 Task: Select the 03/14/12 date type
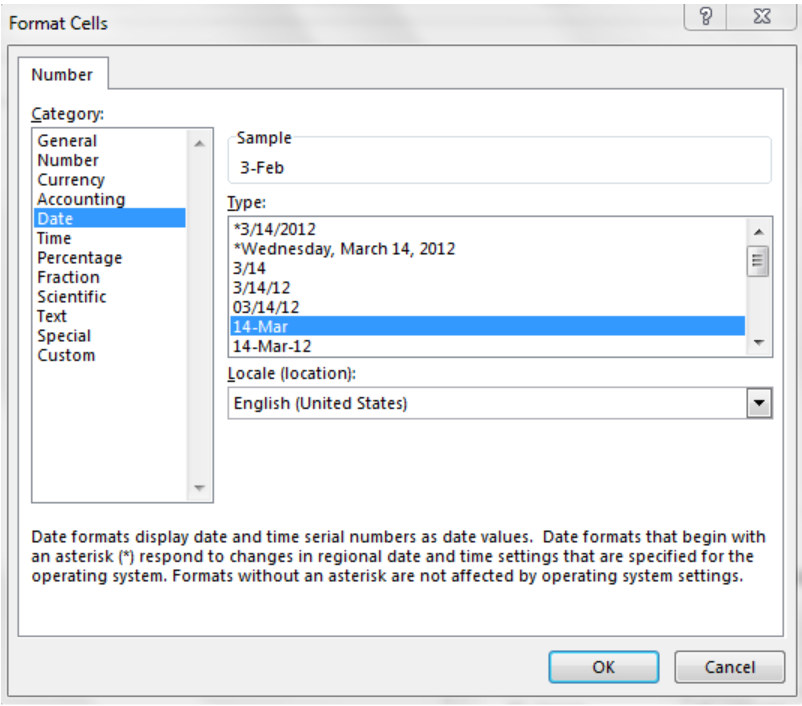[266, 307]
